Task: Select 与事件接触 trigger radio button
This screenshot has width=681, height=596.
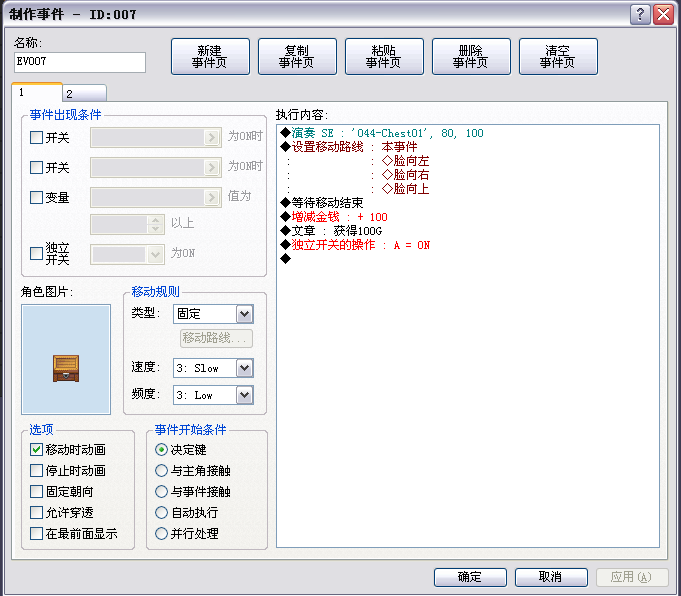Action: pos(161,491)
